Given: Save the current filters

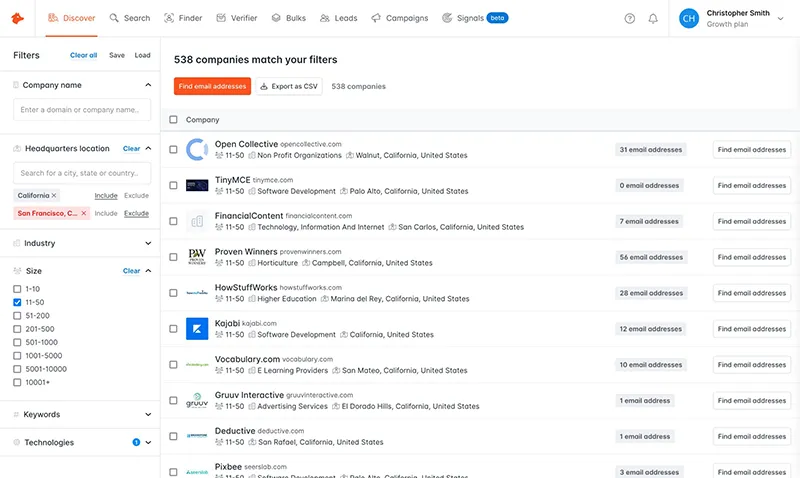Looking at the screenshot, I should tap(117, 55).
